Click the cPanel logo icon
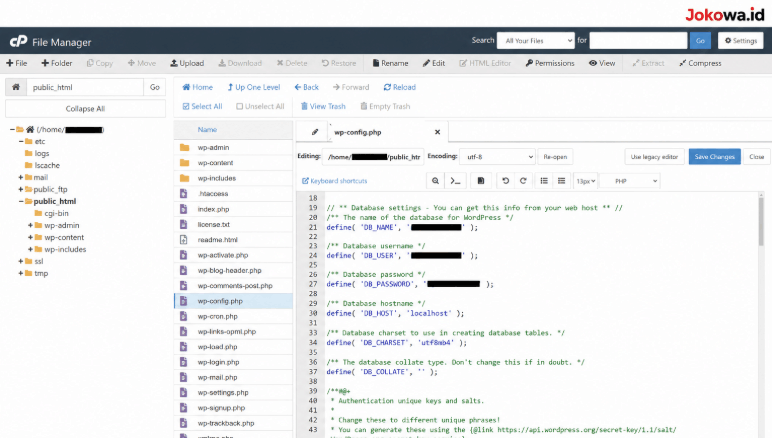The width and height of the screenshot is (772, 438). (x=18, y=41)
